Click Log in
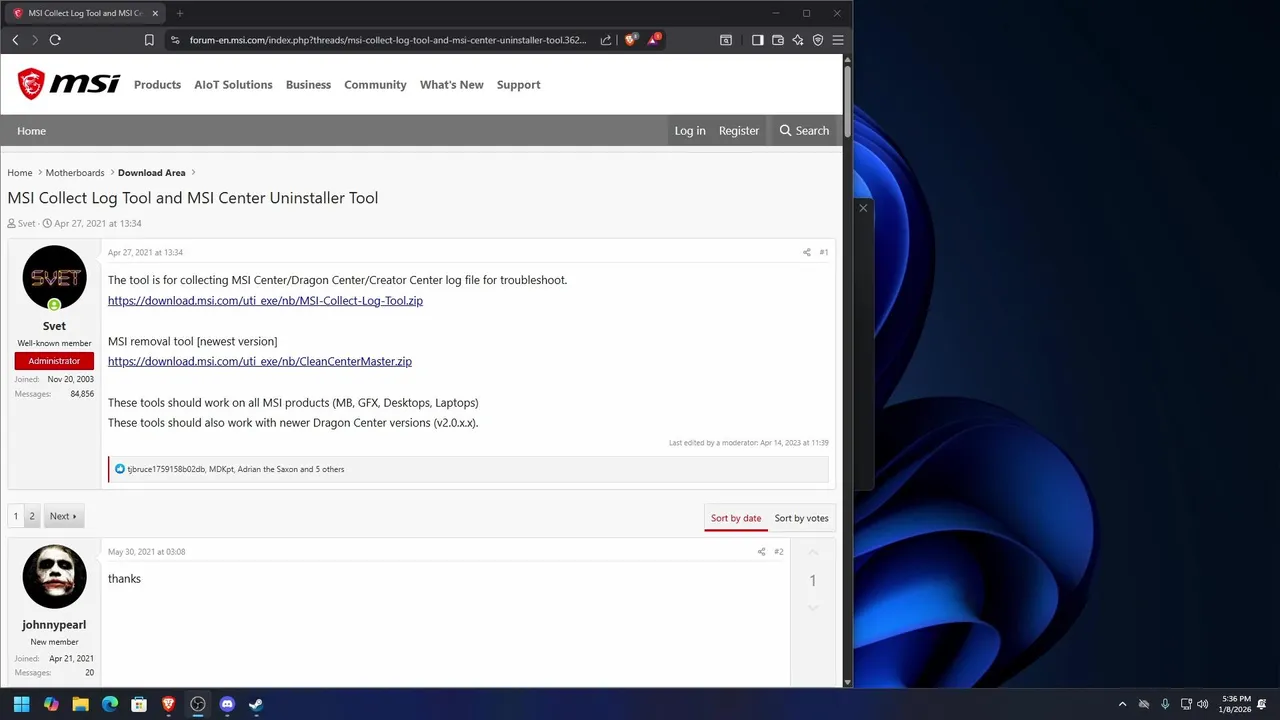This screenshot has height=720, width=1280. click(690, 131)
